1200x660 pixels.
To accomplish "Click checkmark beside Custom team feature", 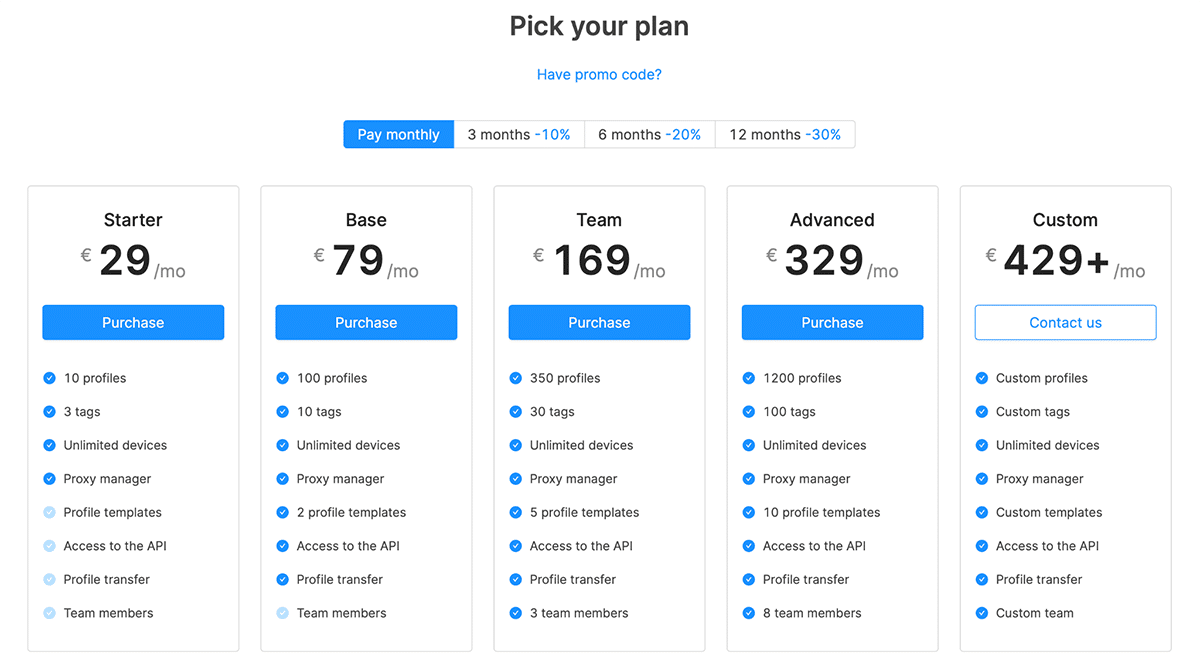I will (x=981, y=613).
